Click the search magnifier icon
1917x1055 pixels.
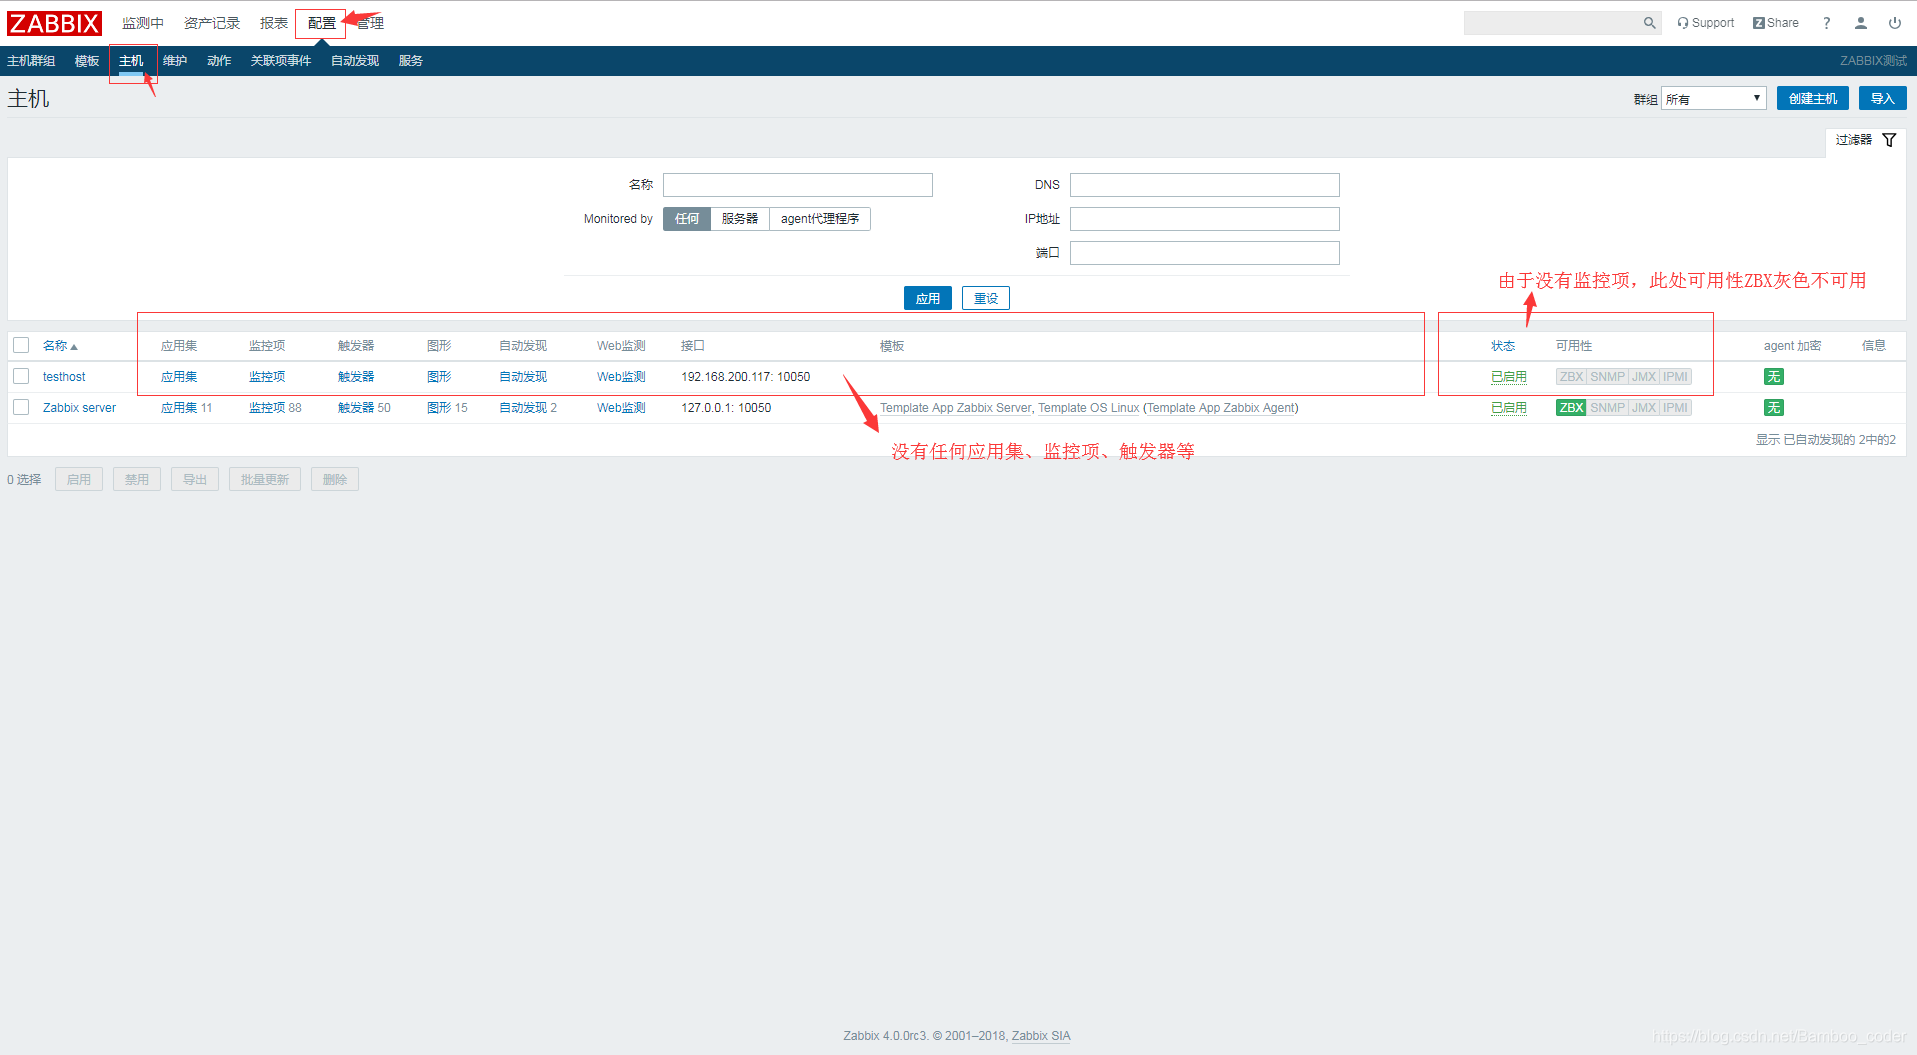(x=1649, y=23)
